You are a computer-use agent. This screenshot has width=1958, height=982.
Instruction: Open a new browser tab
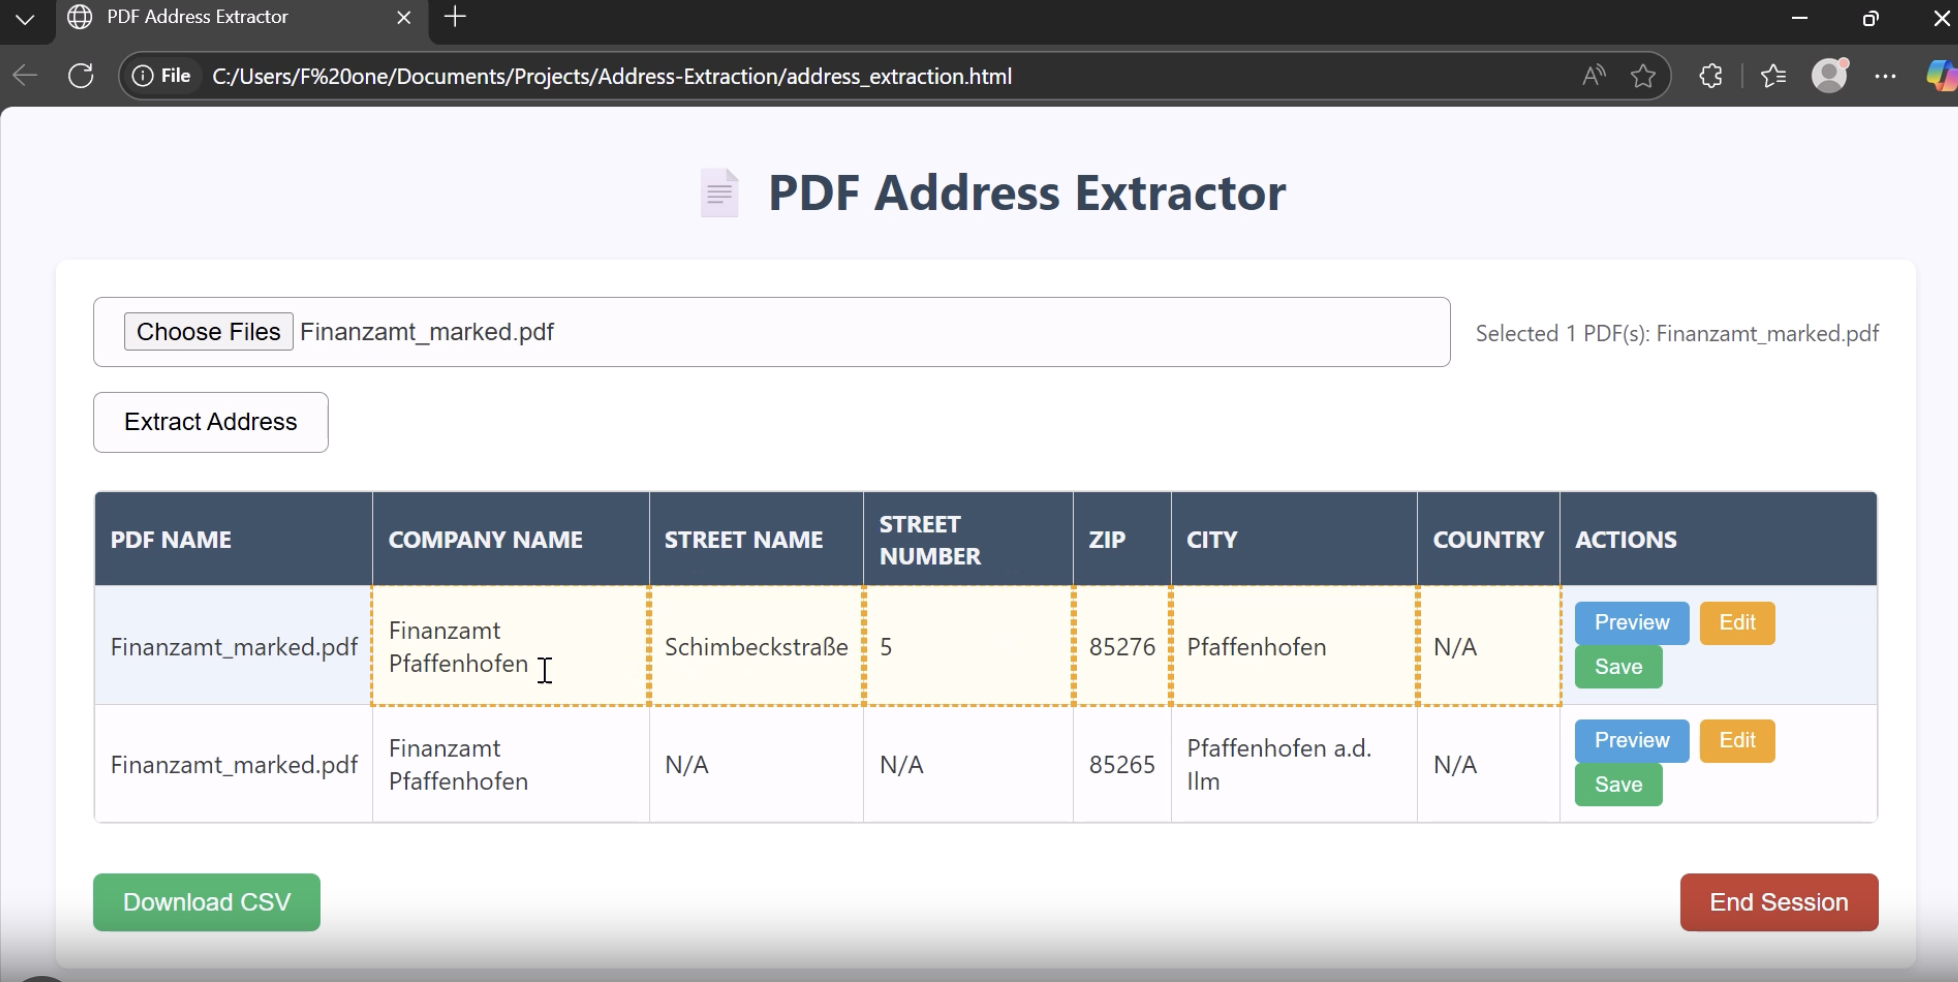pos(455,16)
